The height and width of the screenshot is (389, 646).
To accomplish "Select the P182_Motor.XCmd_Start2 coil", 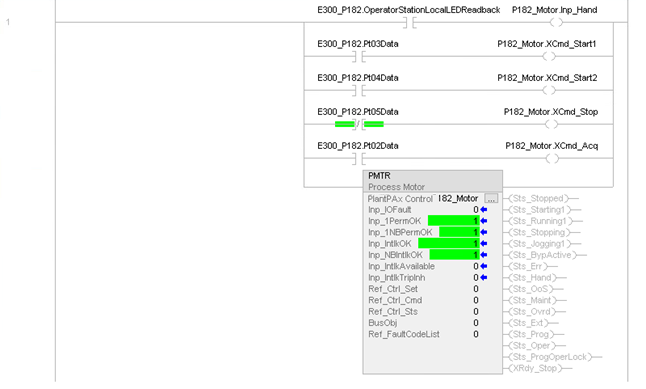I will click(x=549, y=90).
